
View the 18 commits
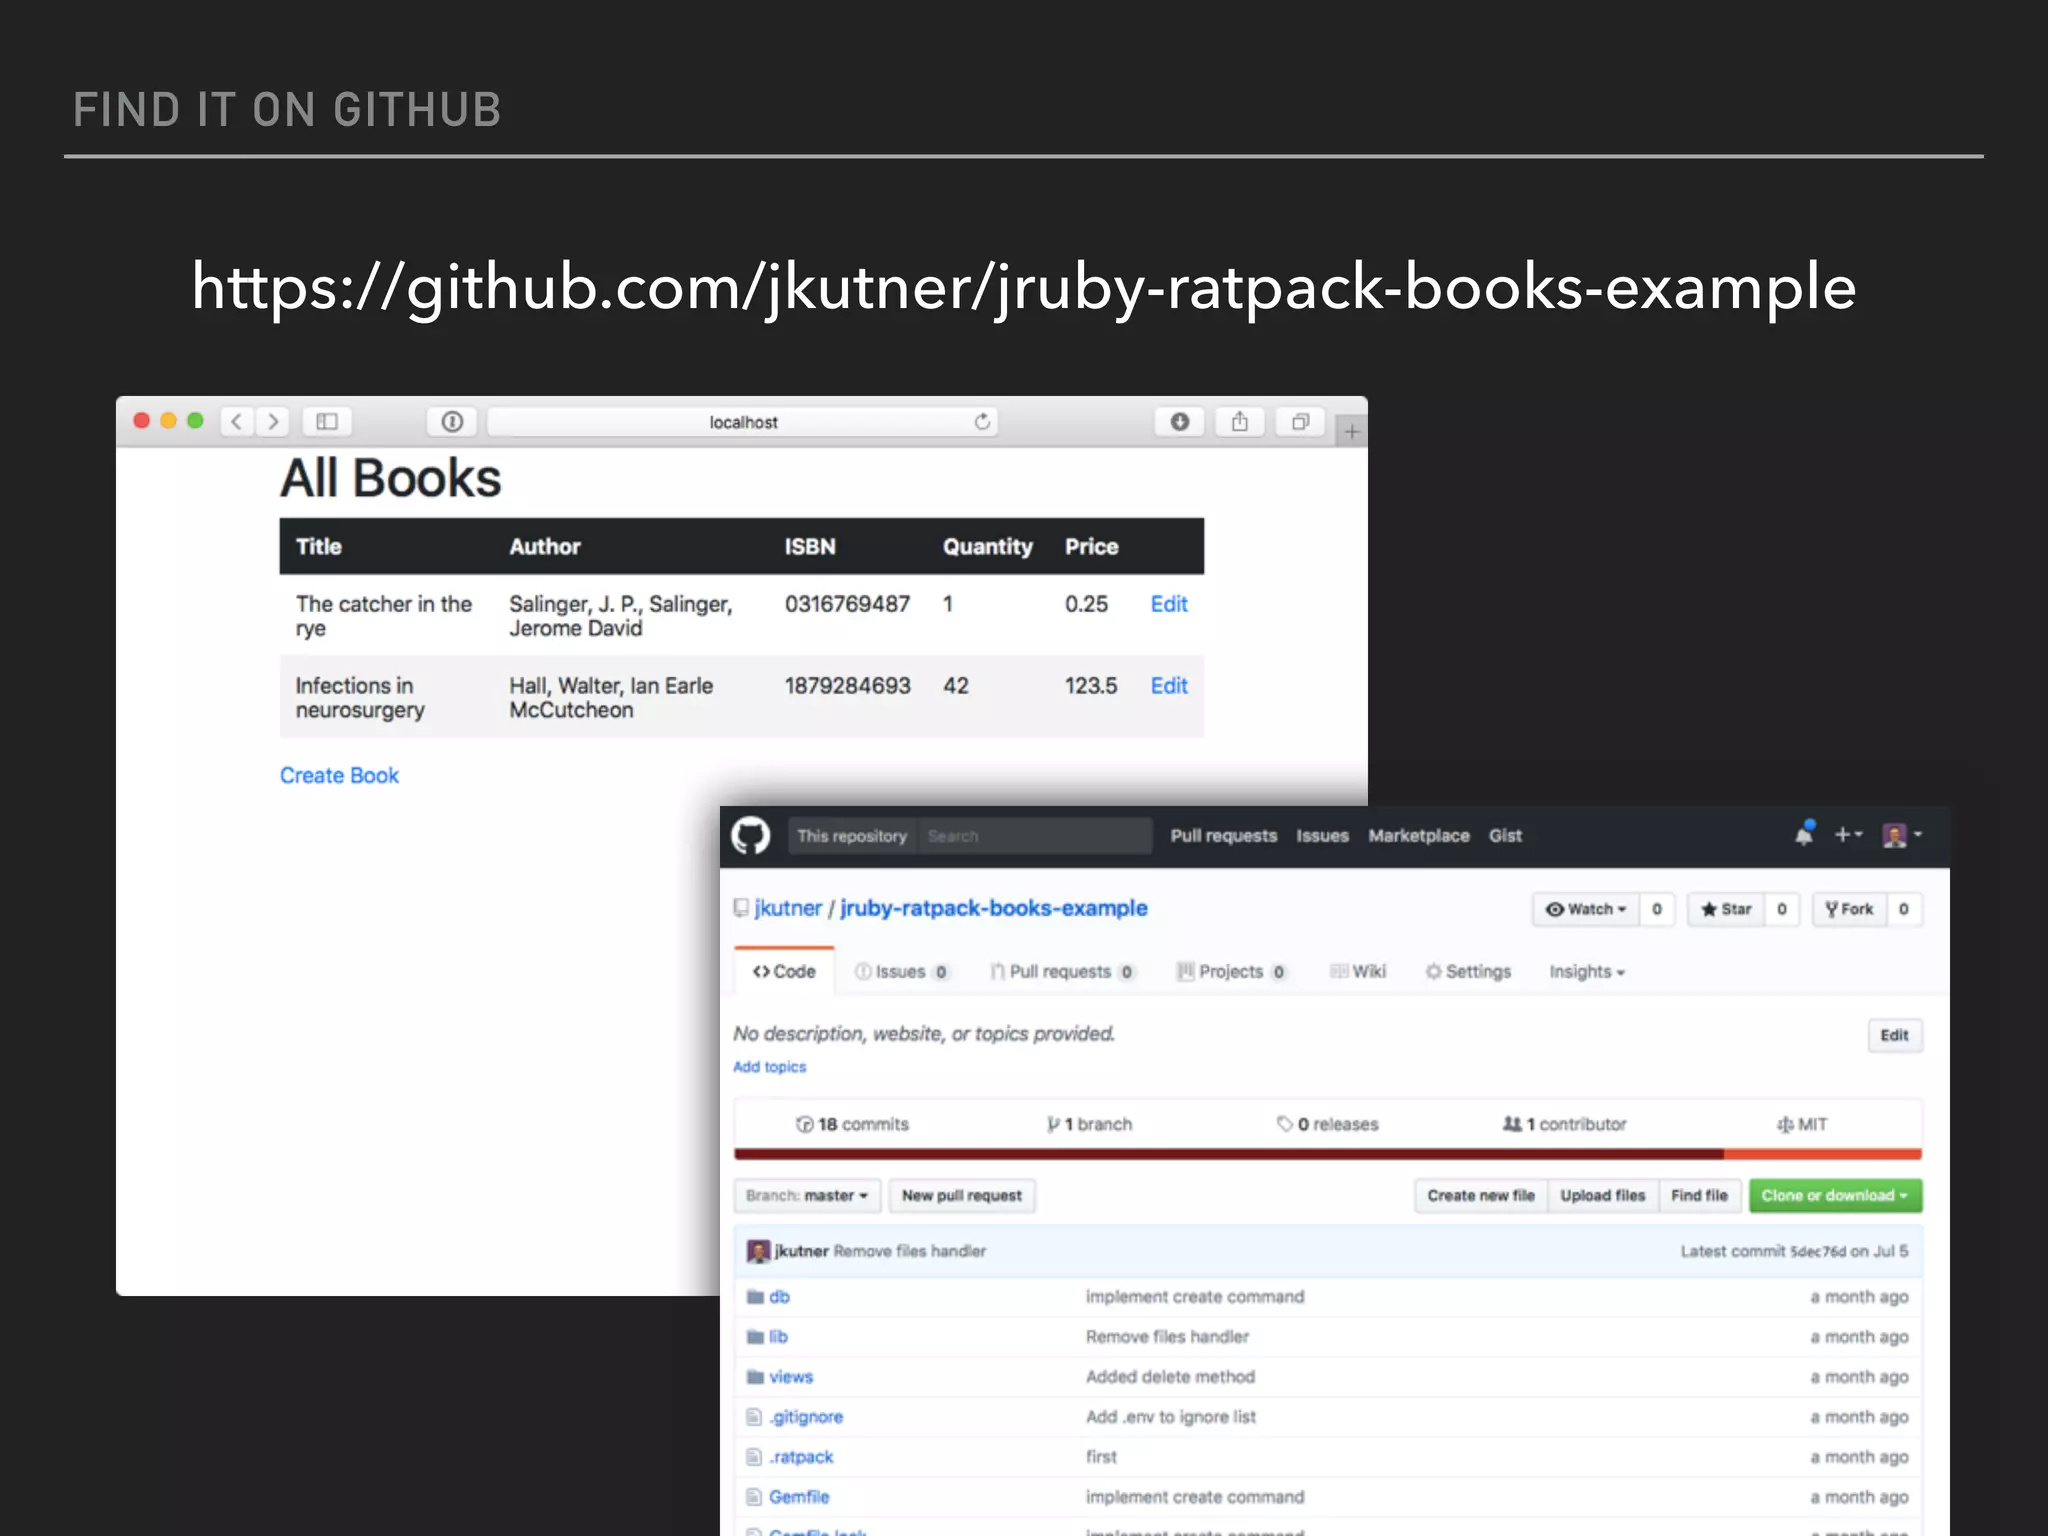pos(852,1124)
